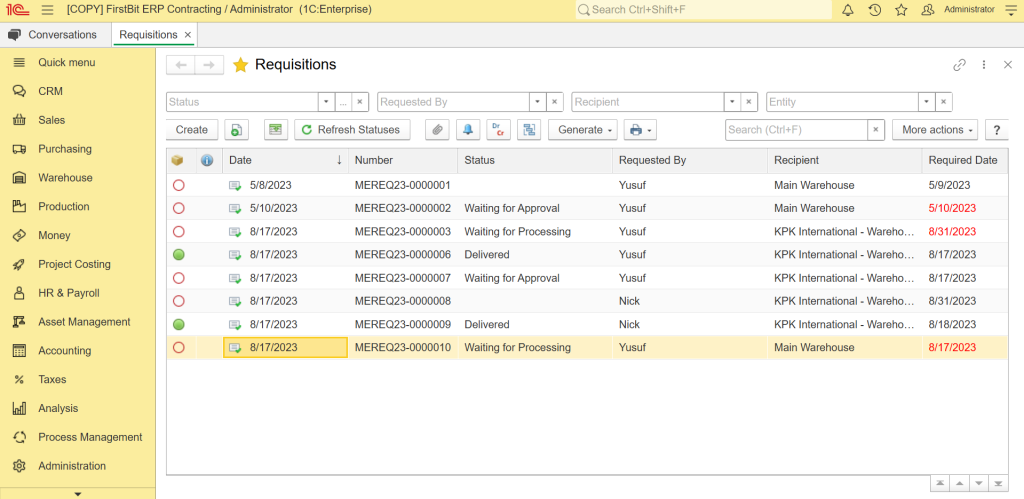Image resolution: width=1024 pixels, height=499 pixels.
Task: Open notifications bell in title bar
Action: (x=848, y=10)
